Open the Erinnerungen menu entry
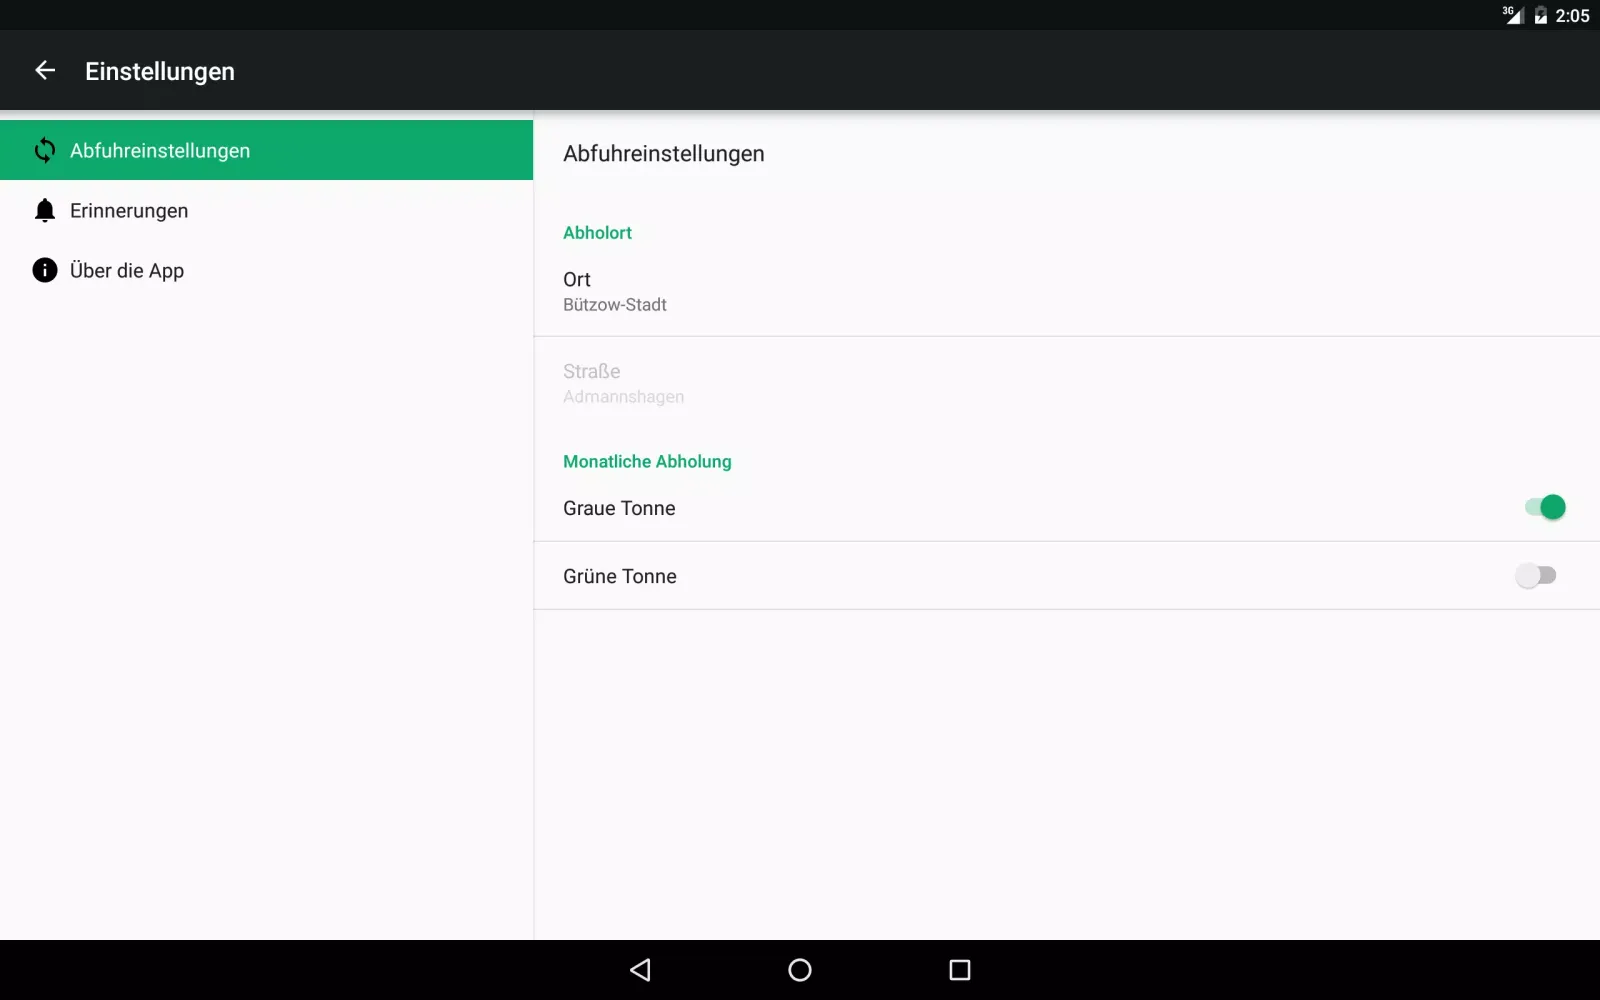1600x1000 pixels. click(x=266, y=210)
